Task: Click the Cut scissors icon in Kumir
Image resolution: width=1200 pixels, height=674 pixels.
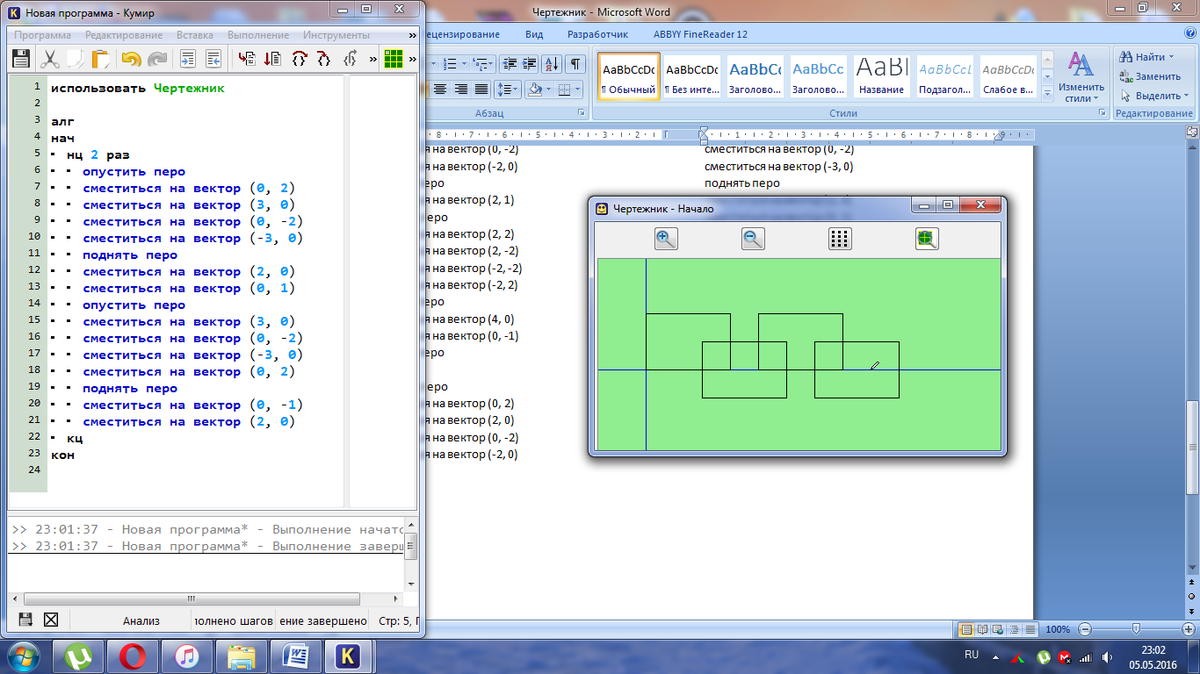Action: coord(49,59)
